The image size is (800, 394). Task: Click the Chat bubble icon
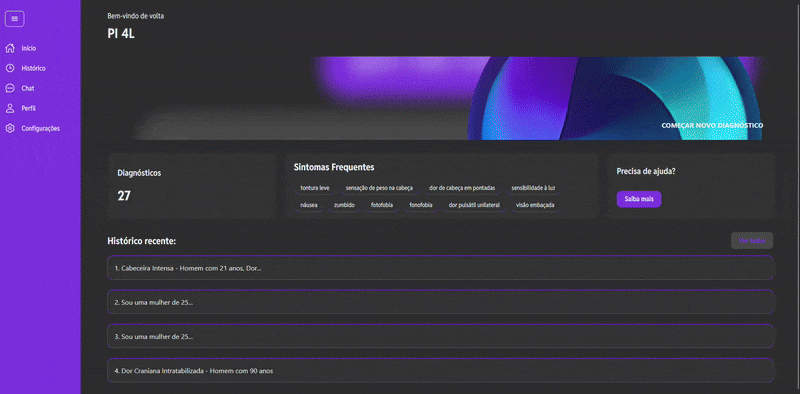pos(10,88)
